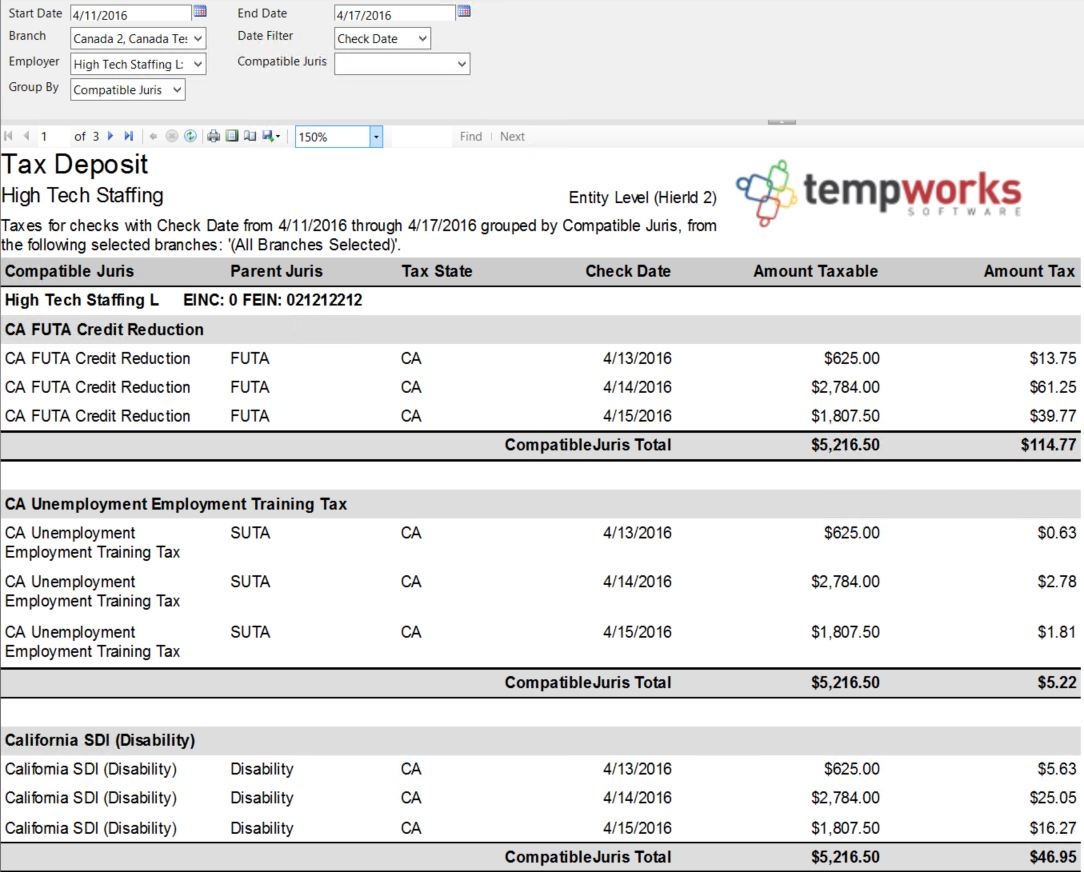Open the Branch dropdown
The height and width of the screenshot is (872, 1084).
click(138, 39)
